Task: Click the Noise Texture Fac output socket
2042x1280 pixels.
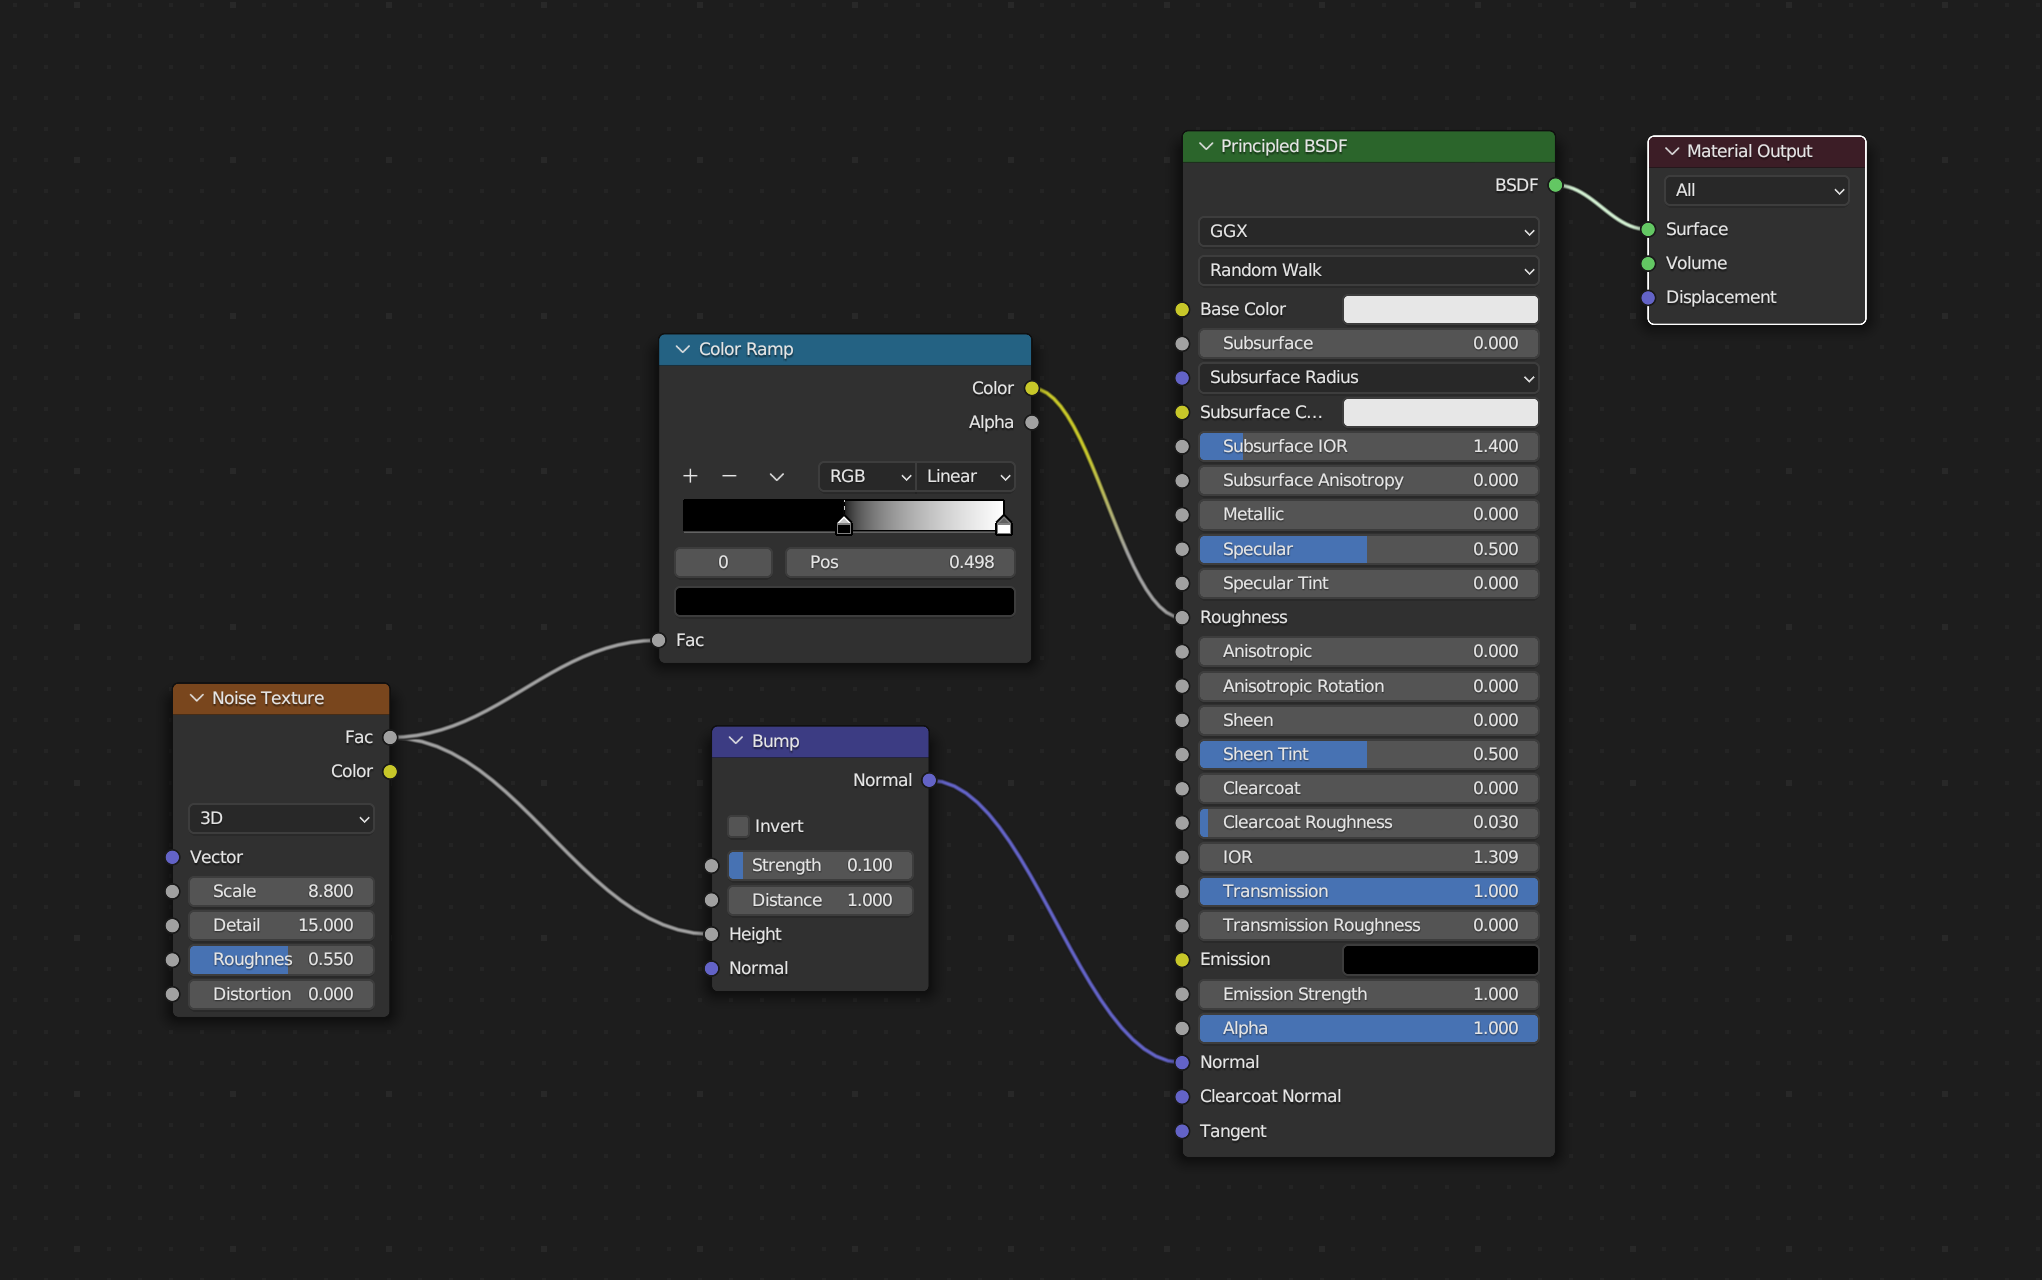Action: 390,738
